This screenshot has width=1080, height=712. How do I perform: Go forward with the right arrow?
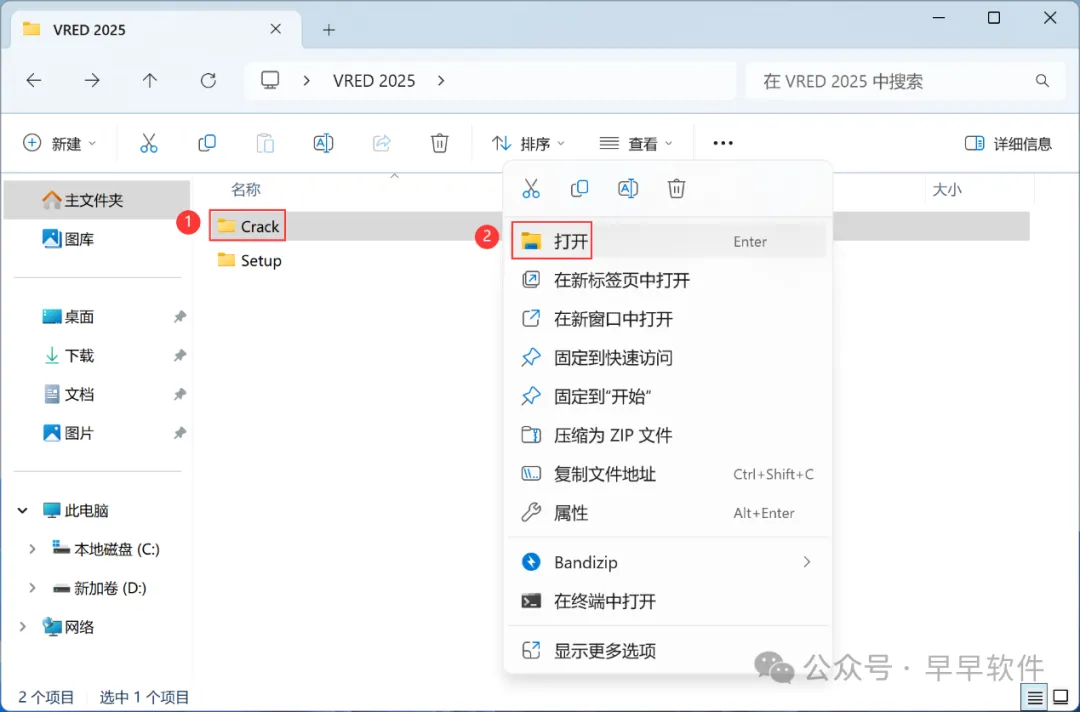92,81
